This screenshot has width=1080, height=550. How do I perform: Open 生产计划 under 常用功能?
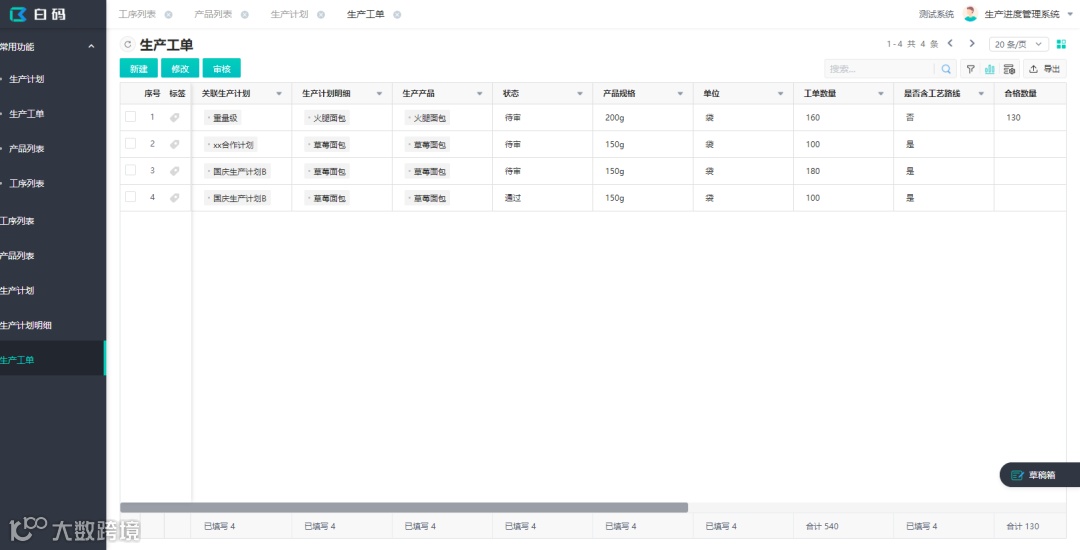pyautogui.click(x=27, y=79)
